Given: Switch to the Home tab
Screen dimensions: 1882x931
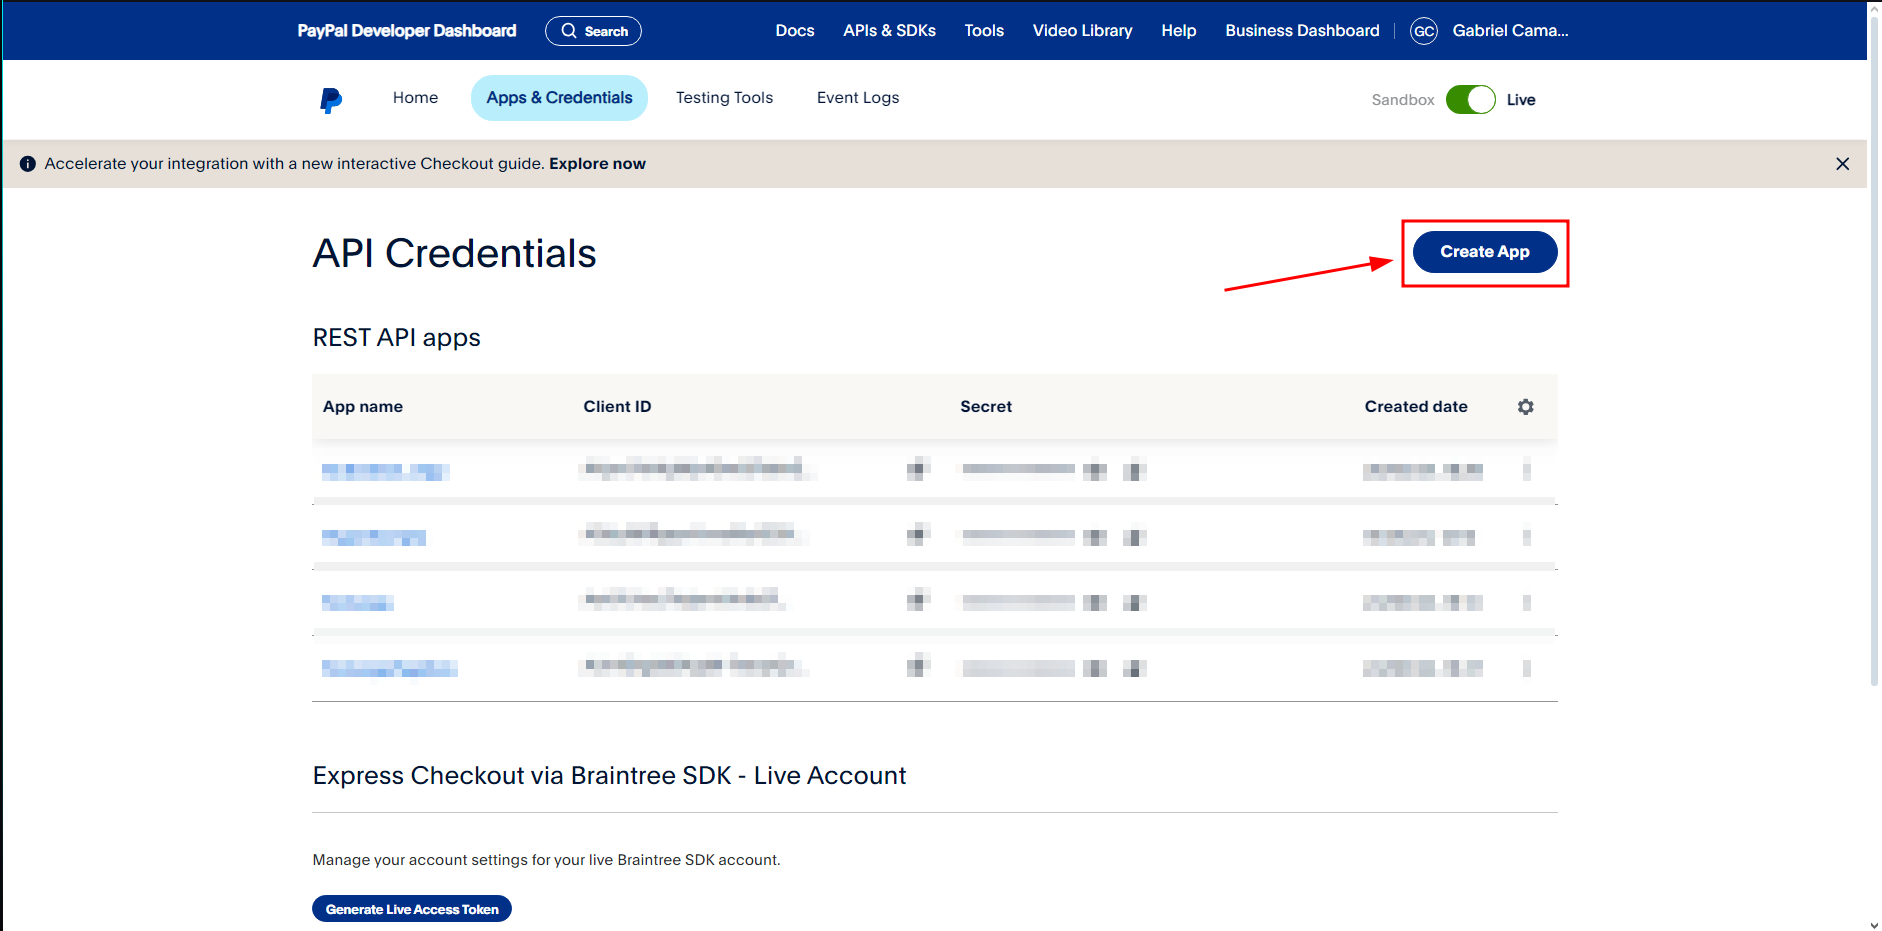Looking at the screenshot, I should point(415,98).
